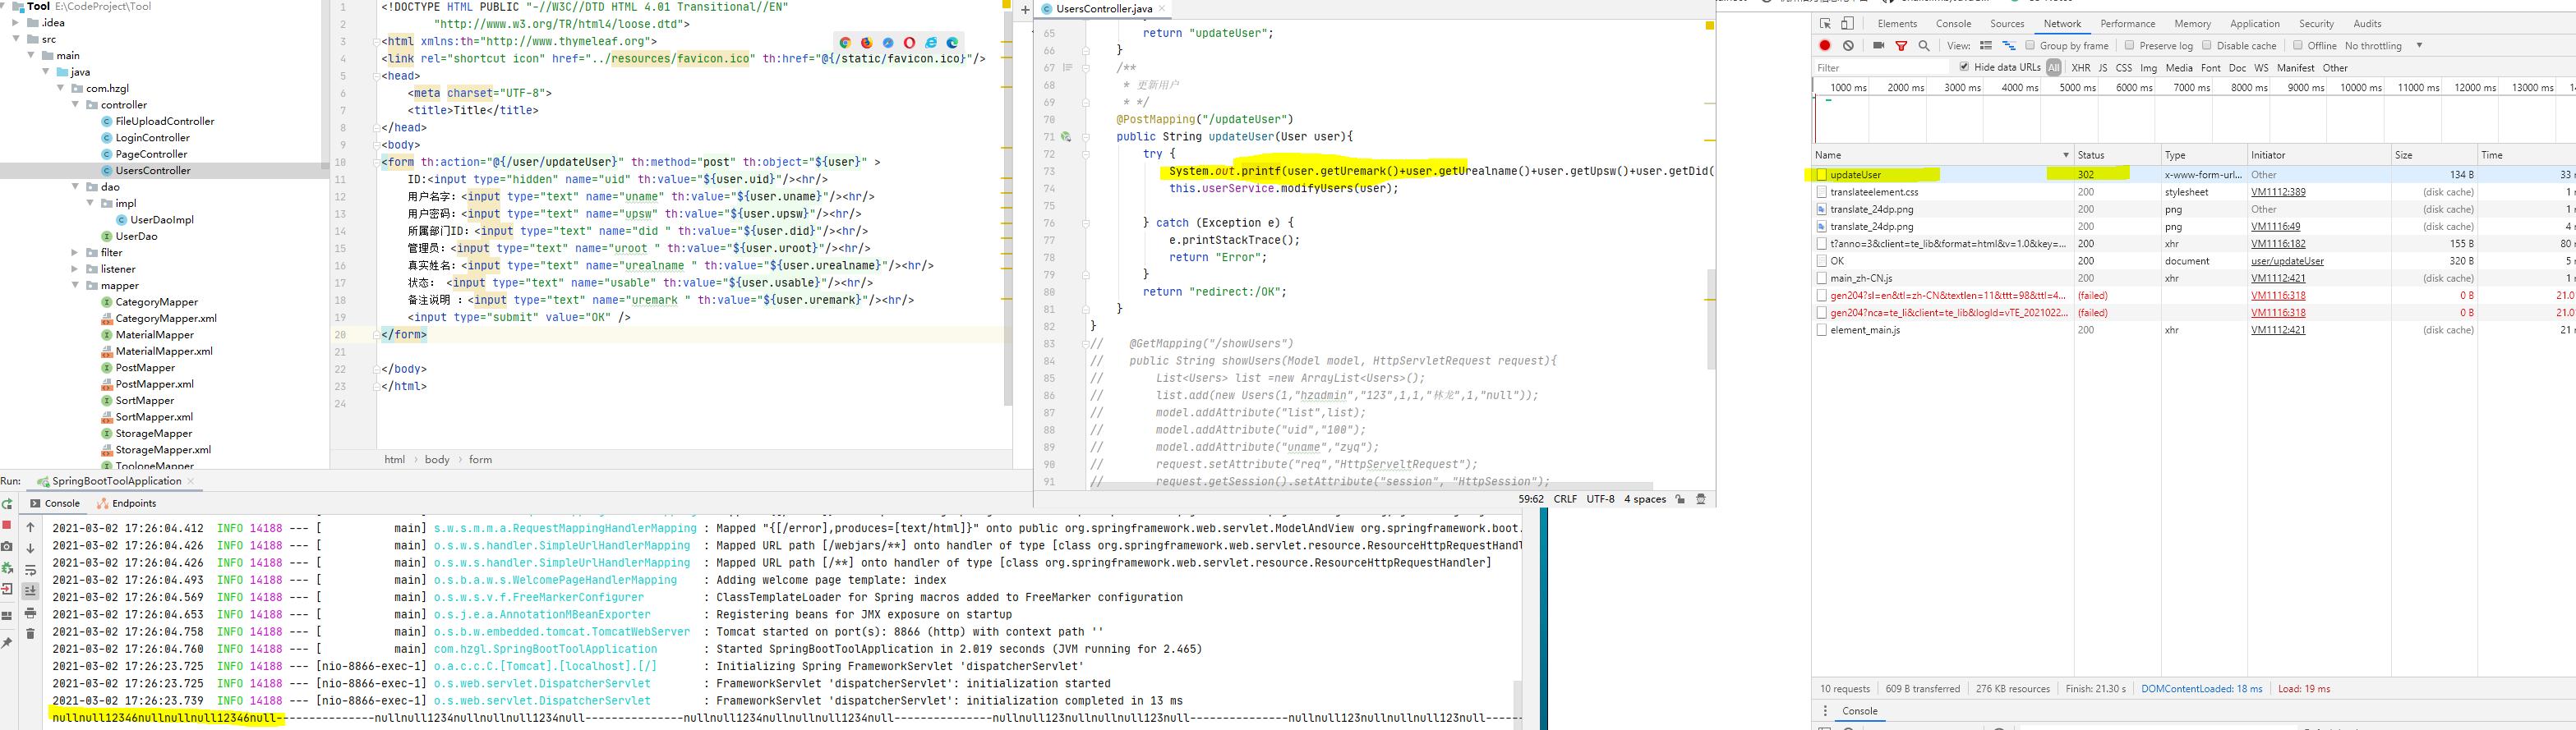This screenshot has width=2576, height=730.
Task: Clear the network log
Action: [1848, 45]
